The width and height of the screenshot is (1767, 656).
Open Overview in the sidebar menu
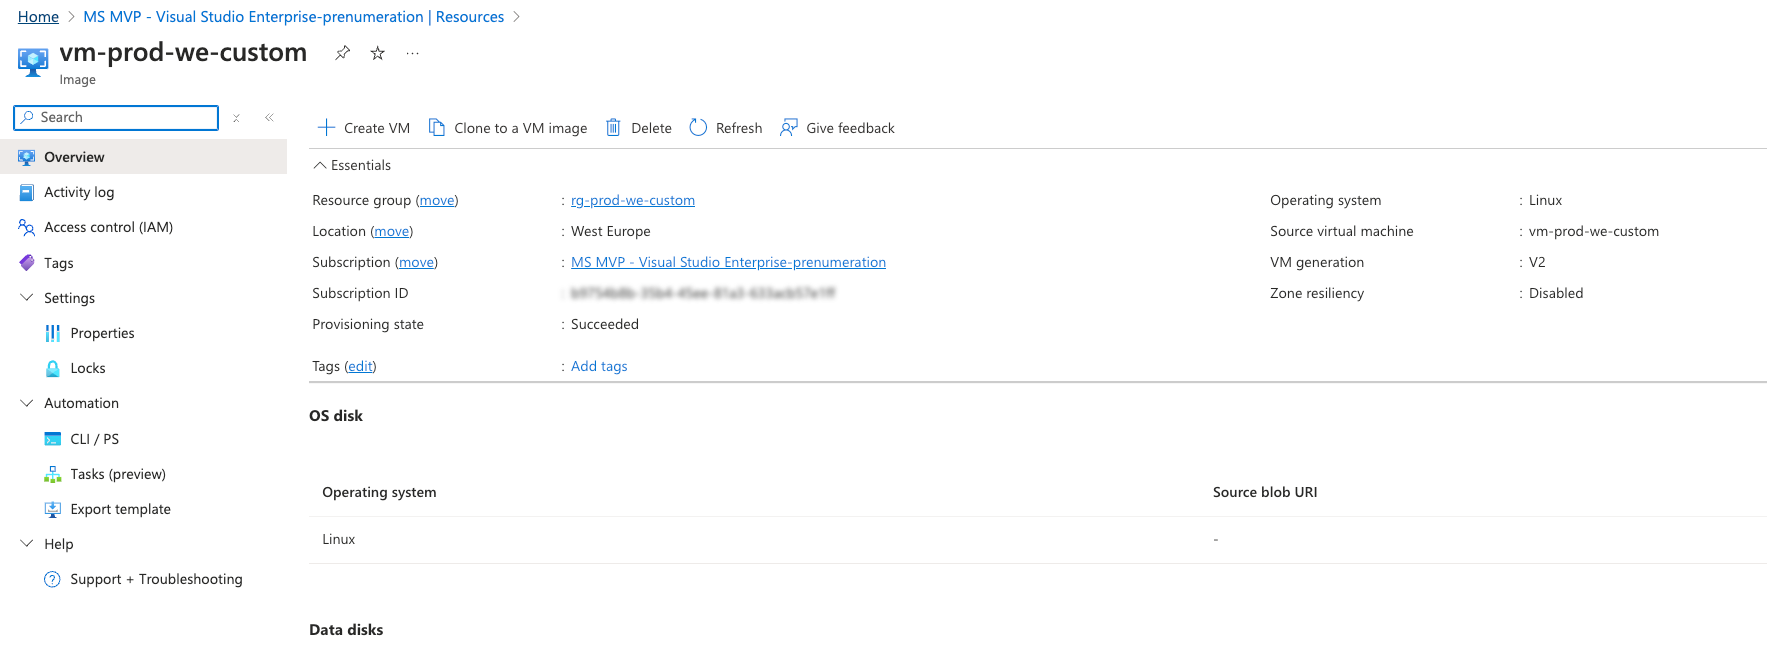click(x=143, y=157)
